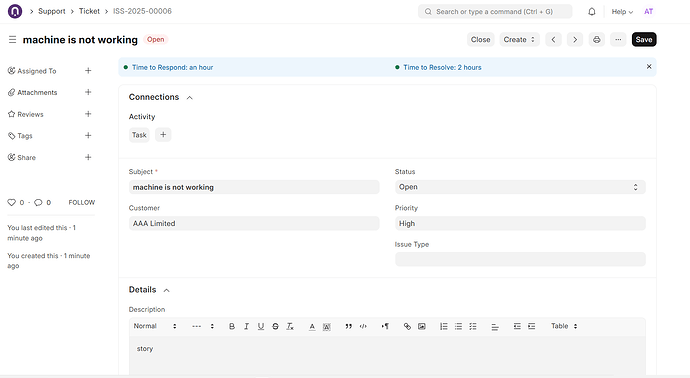690x378 pixels.
Task: Print the ticket using printer icon
Action: pos(596,40)
